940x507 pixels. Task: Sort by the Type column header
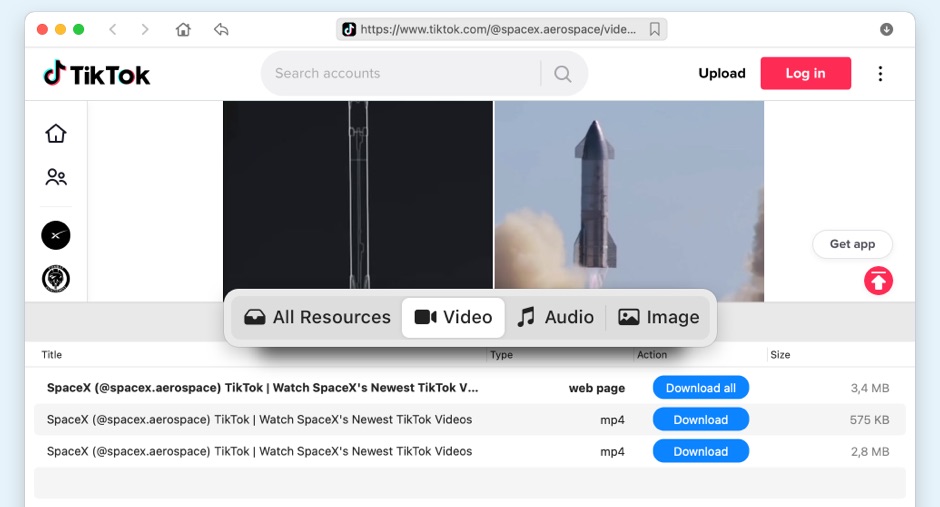click(501, 355)
